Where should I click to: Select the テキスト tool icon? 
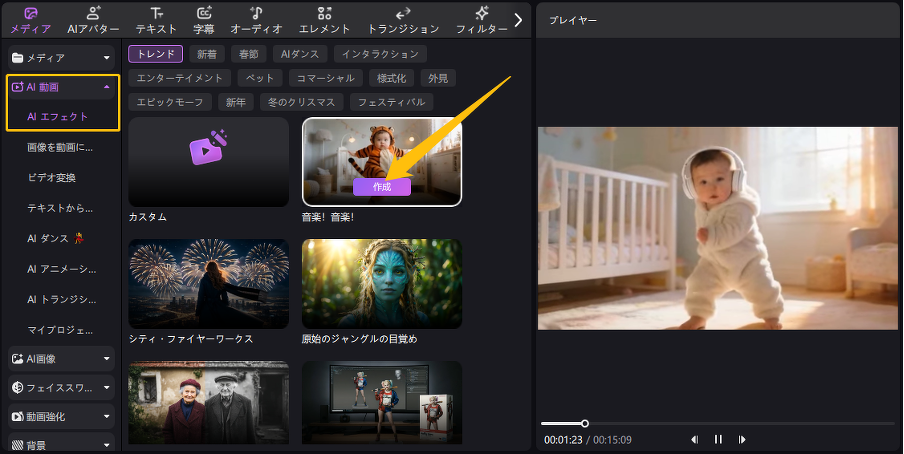pyautogui.click(x=155, y=13)
